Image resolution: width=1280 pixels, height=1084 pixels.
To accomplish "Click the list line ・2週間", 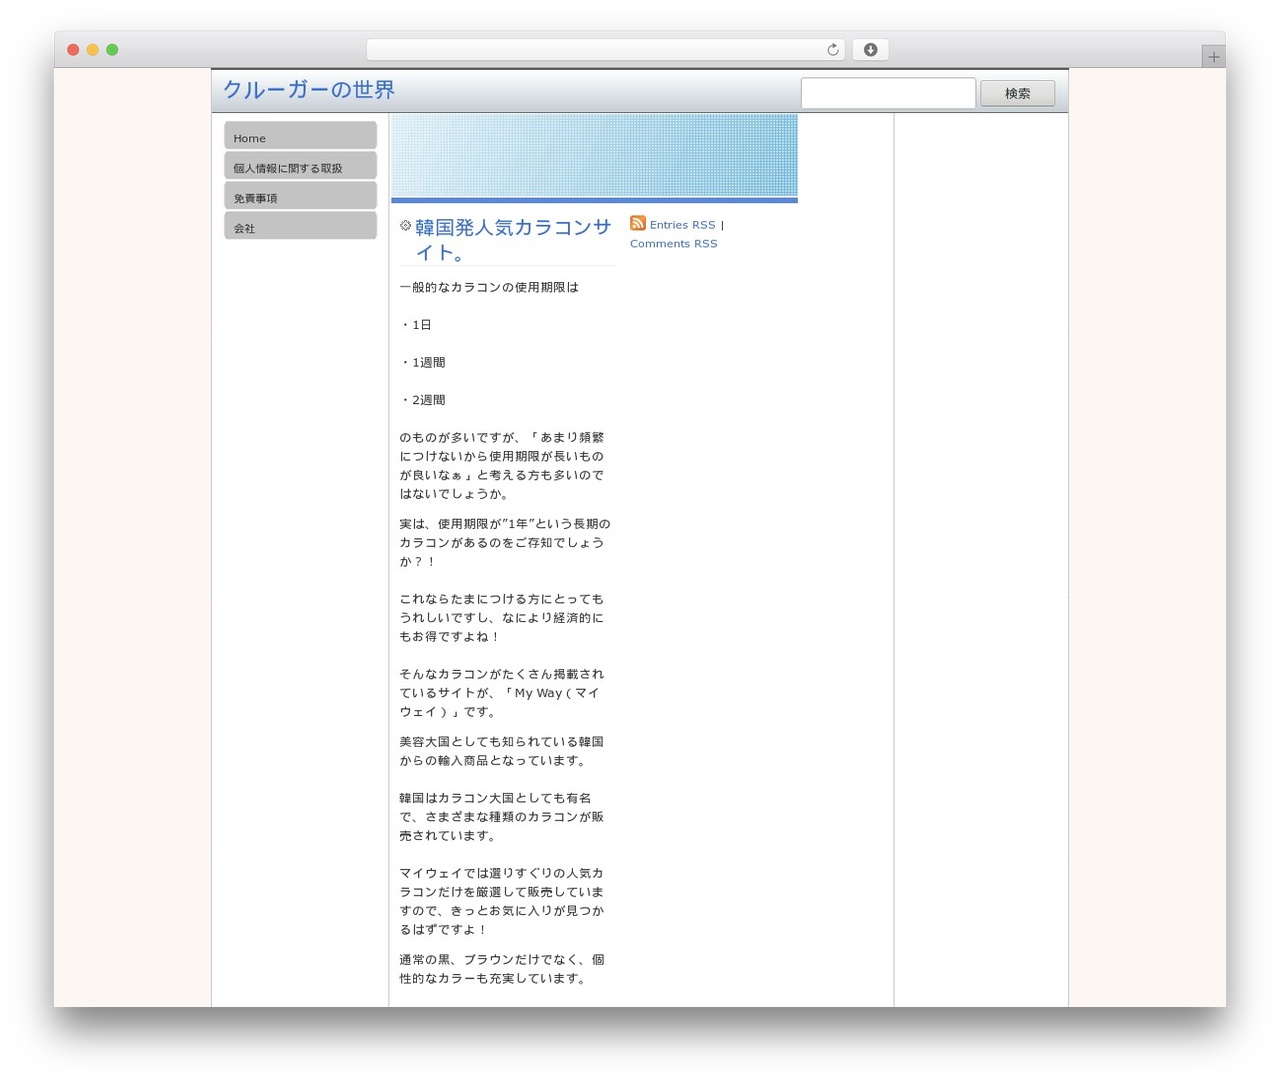I will point(422,400).
